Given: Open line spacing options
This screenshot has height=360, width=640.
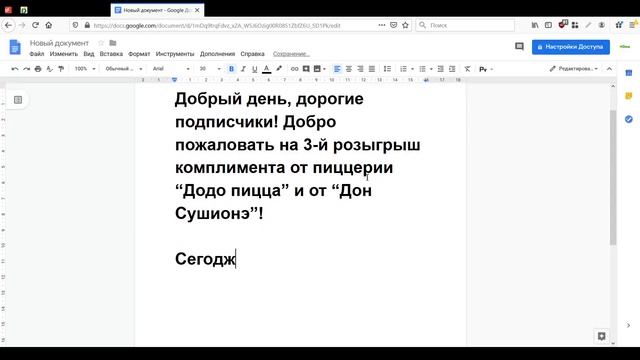Looking at the screenshot, I should tap(387, 69).
